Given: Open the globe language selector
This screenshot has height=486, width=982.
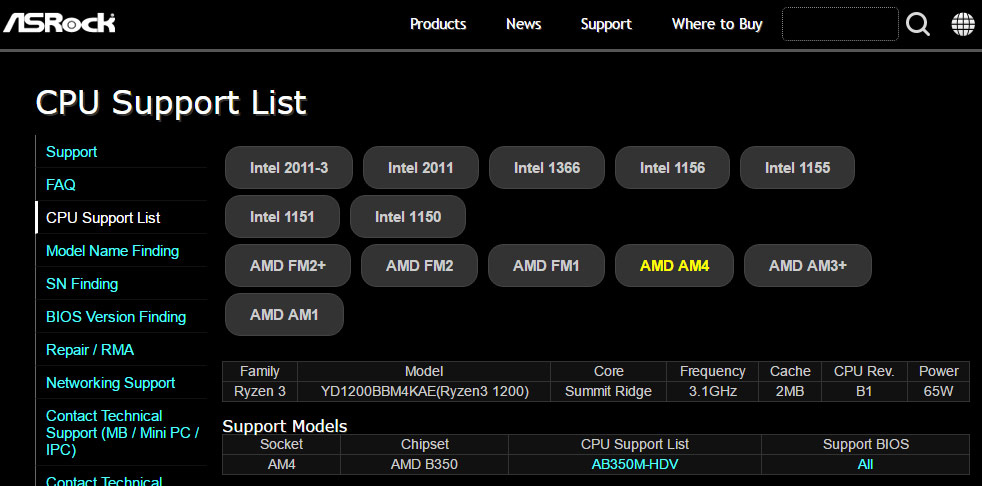Looking at the screenshot, I should point(963,24).
